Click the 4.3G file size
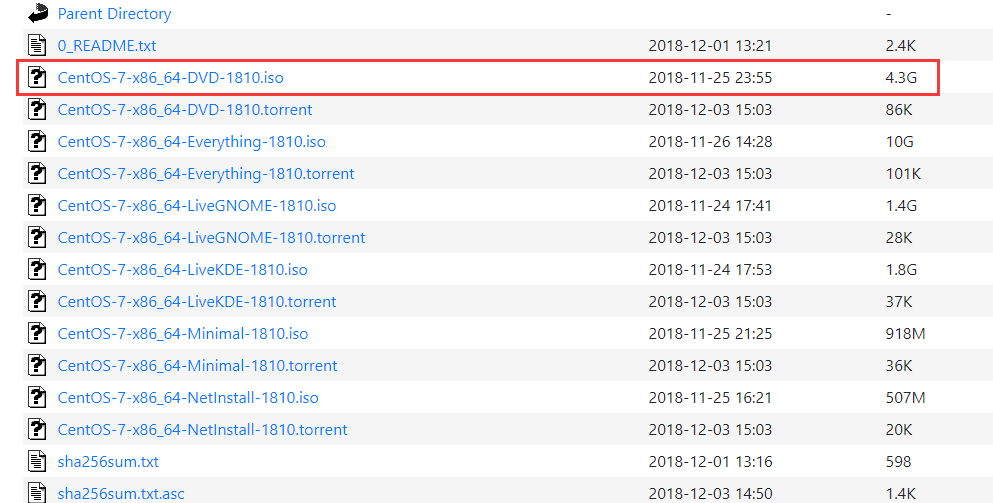 (901, 77)
